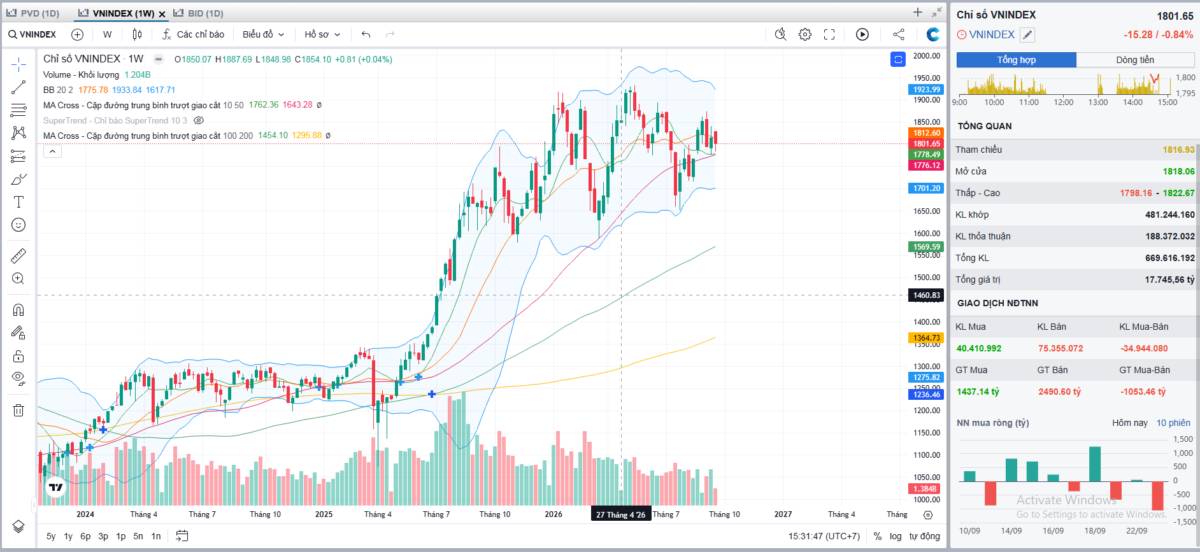The width and height of the screenshot is (1200, 552).
Task: Click MA Cross 10 50 indicator legend
Action: tap(143, 104)
